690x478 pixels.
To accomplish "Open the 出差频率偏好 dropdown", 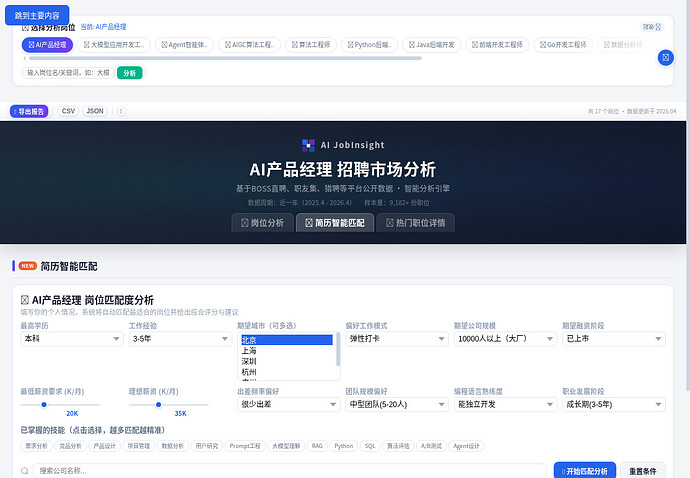I will point(289,404).
